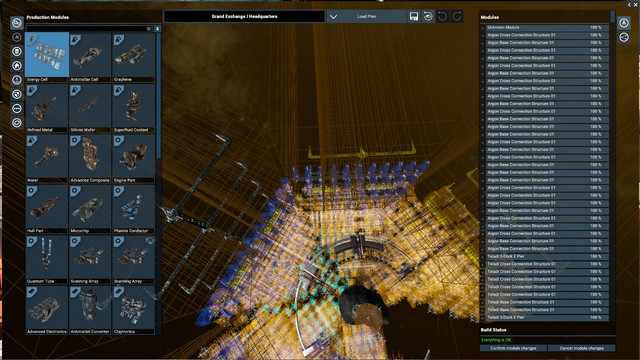640x360 pixels.
Task: Select the Quantum Tube production module
Action: click(47, 260)
